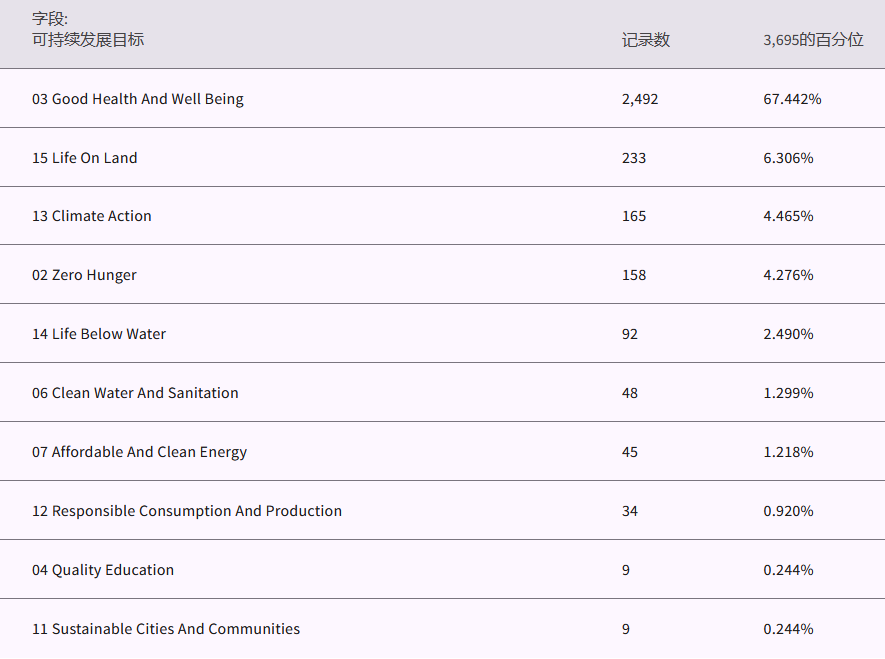The image size is (885, 659).
Task: Click the 2.490% percentage cell
Action: tap(788, 334)
